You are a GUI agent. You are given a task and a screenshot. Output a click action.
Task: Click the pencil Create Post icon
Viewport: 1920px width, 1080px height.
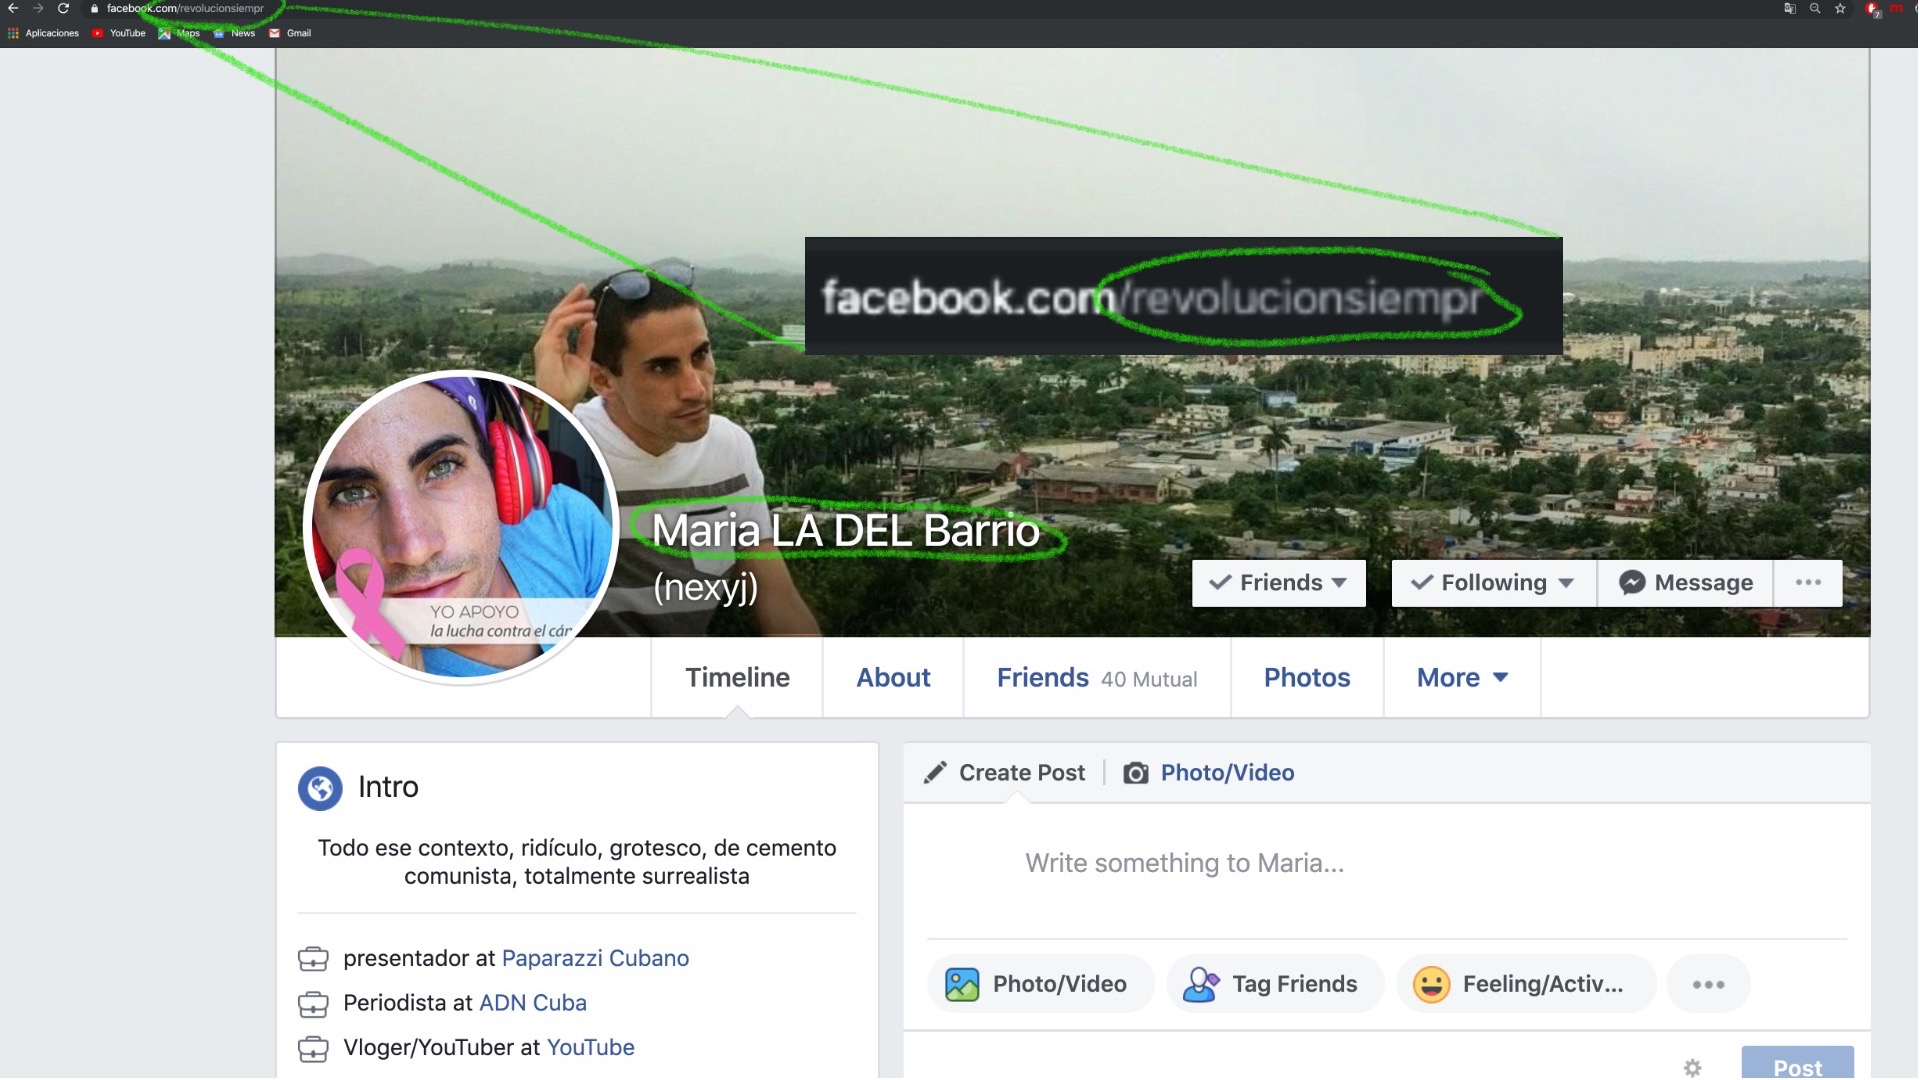click(x=935, y=773)
